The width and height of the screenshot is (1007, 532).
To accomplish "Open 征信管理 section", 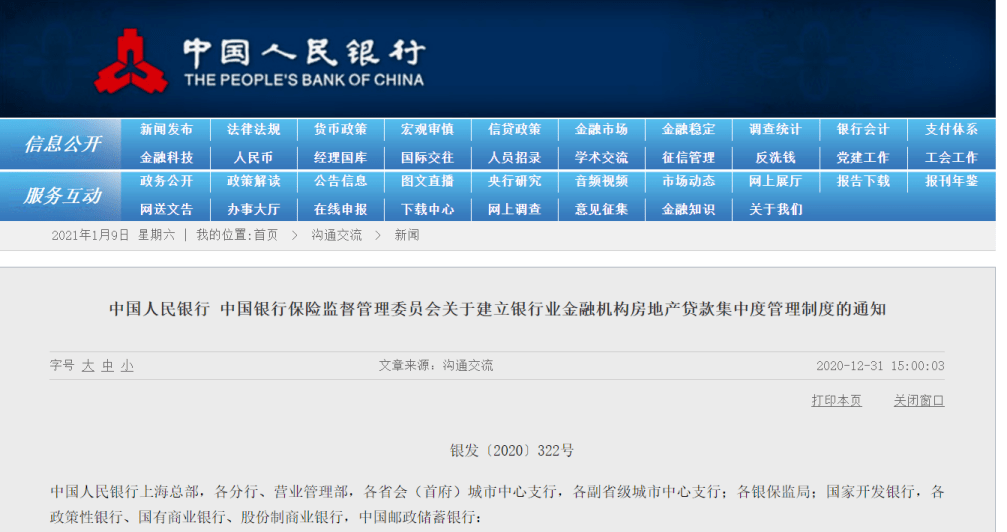I will (688, 157).
